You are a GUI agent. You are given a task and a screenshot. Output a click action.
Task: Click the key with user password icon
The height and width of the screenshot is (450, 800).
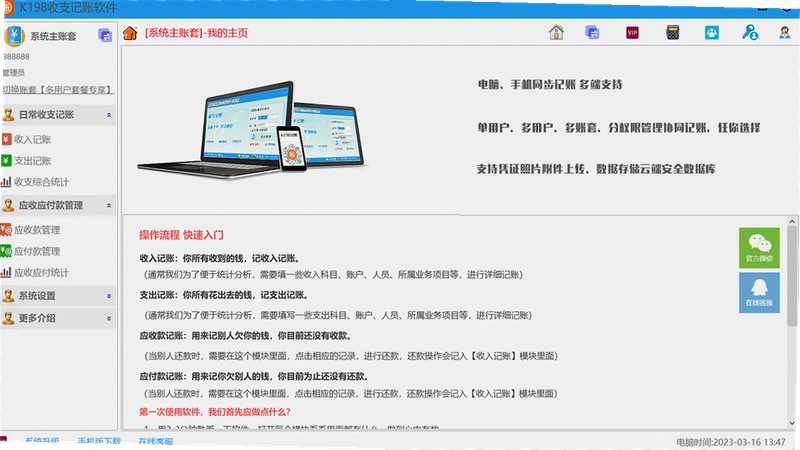tap(749, 33)
